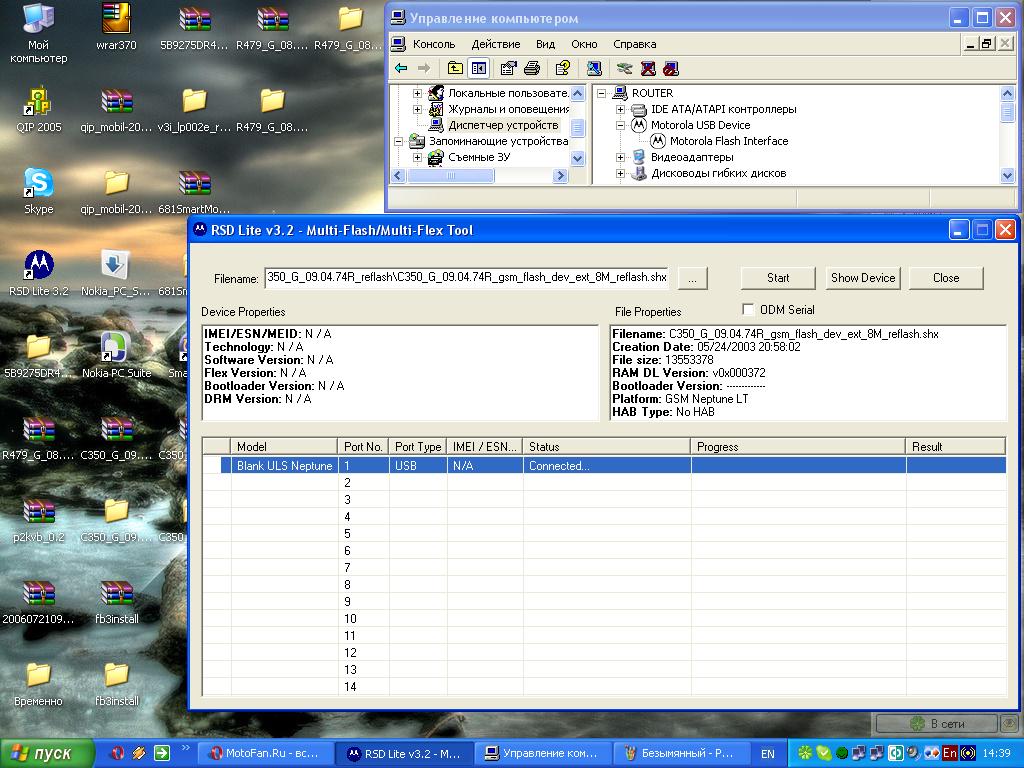Image resolution: width=1024 pixels, height=768 pixels.
Task: Open the Окно menu
Action: click(x=584, y=44)
